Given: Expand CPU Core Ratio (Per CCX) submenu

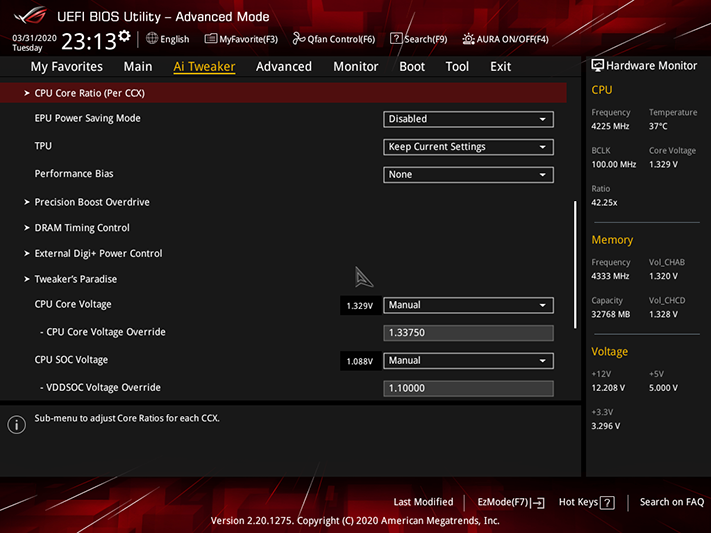Looking at the screenshot, I should point(283,93).
